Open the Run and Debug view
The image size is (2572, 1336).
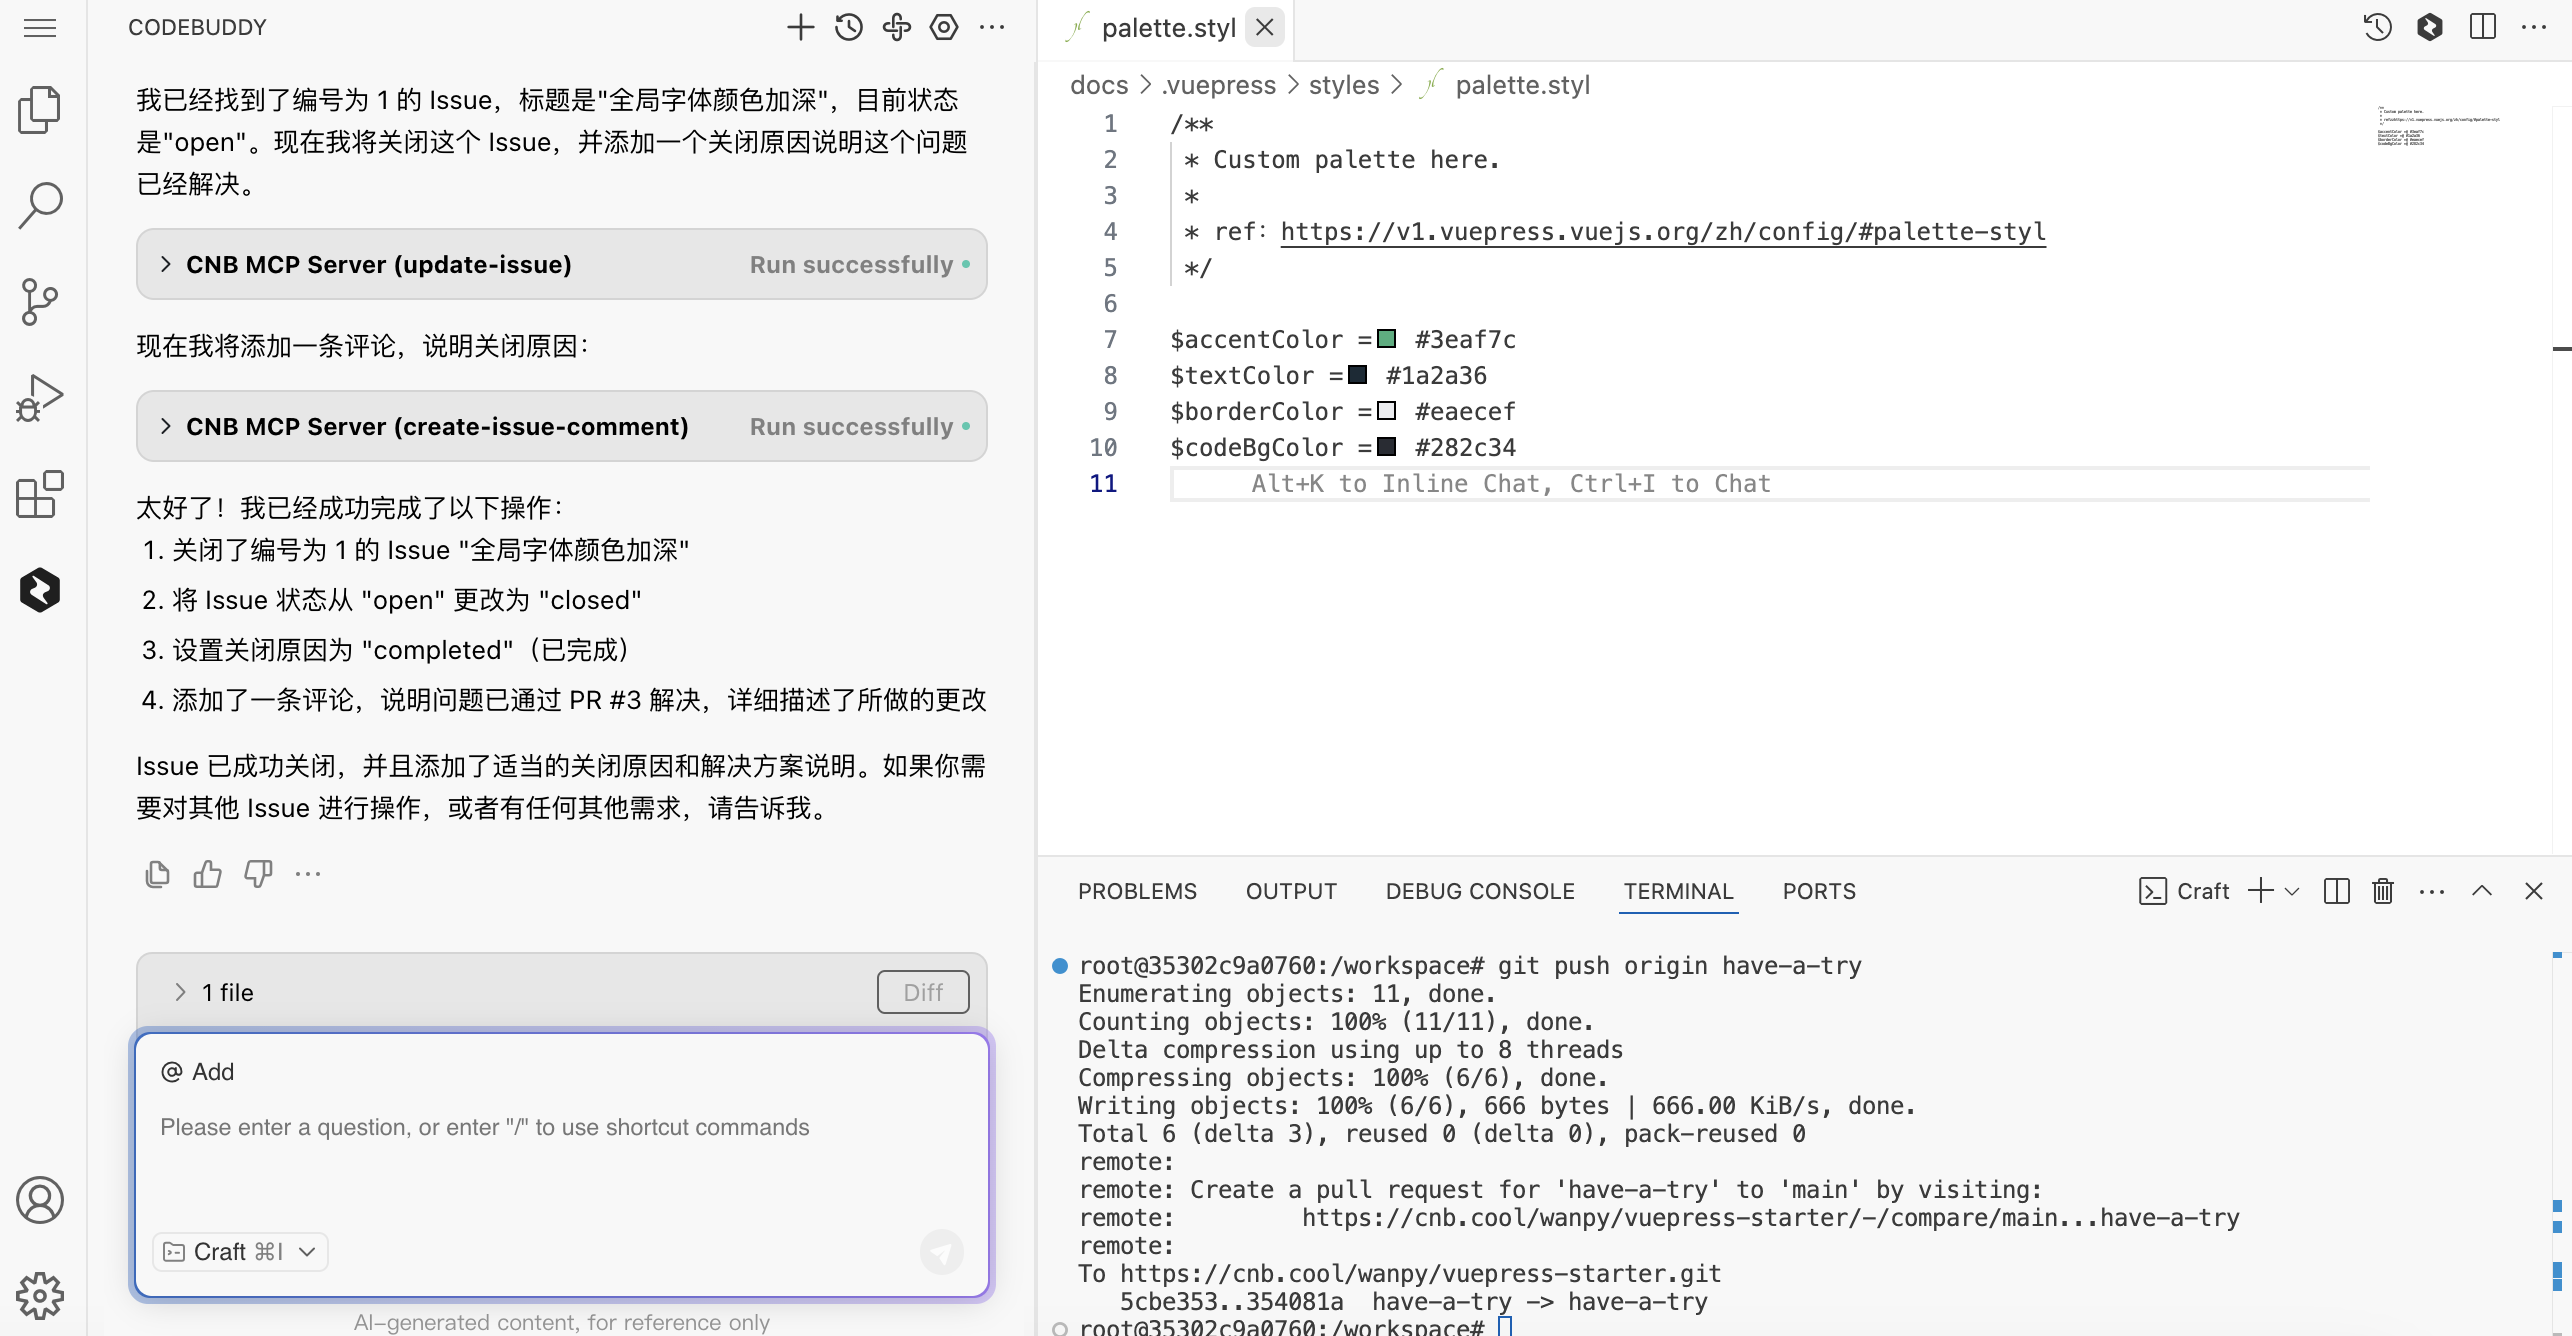(40, 397)
